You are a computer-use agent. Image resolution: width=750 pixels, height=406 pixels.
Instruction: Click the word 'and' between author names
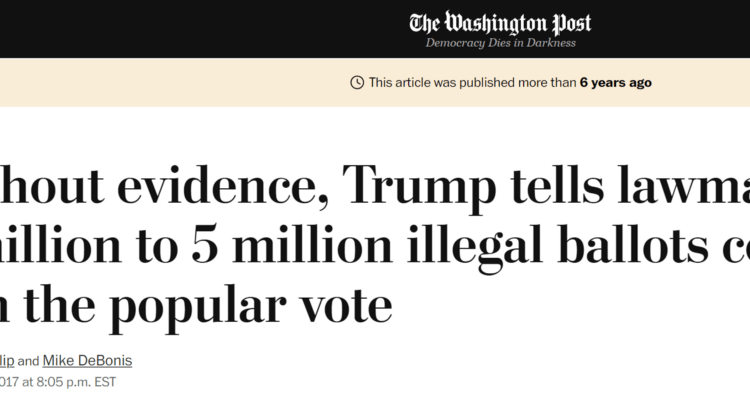(x=28, y=361)
